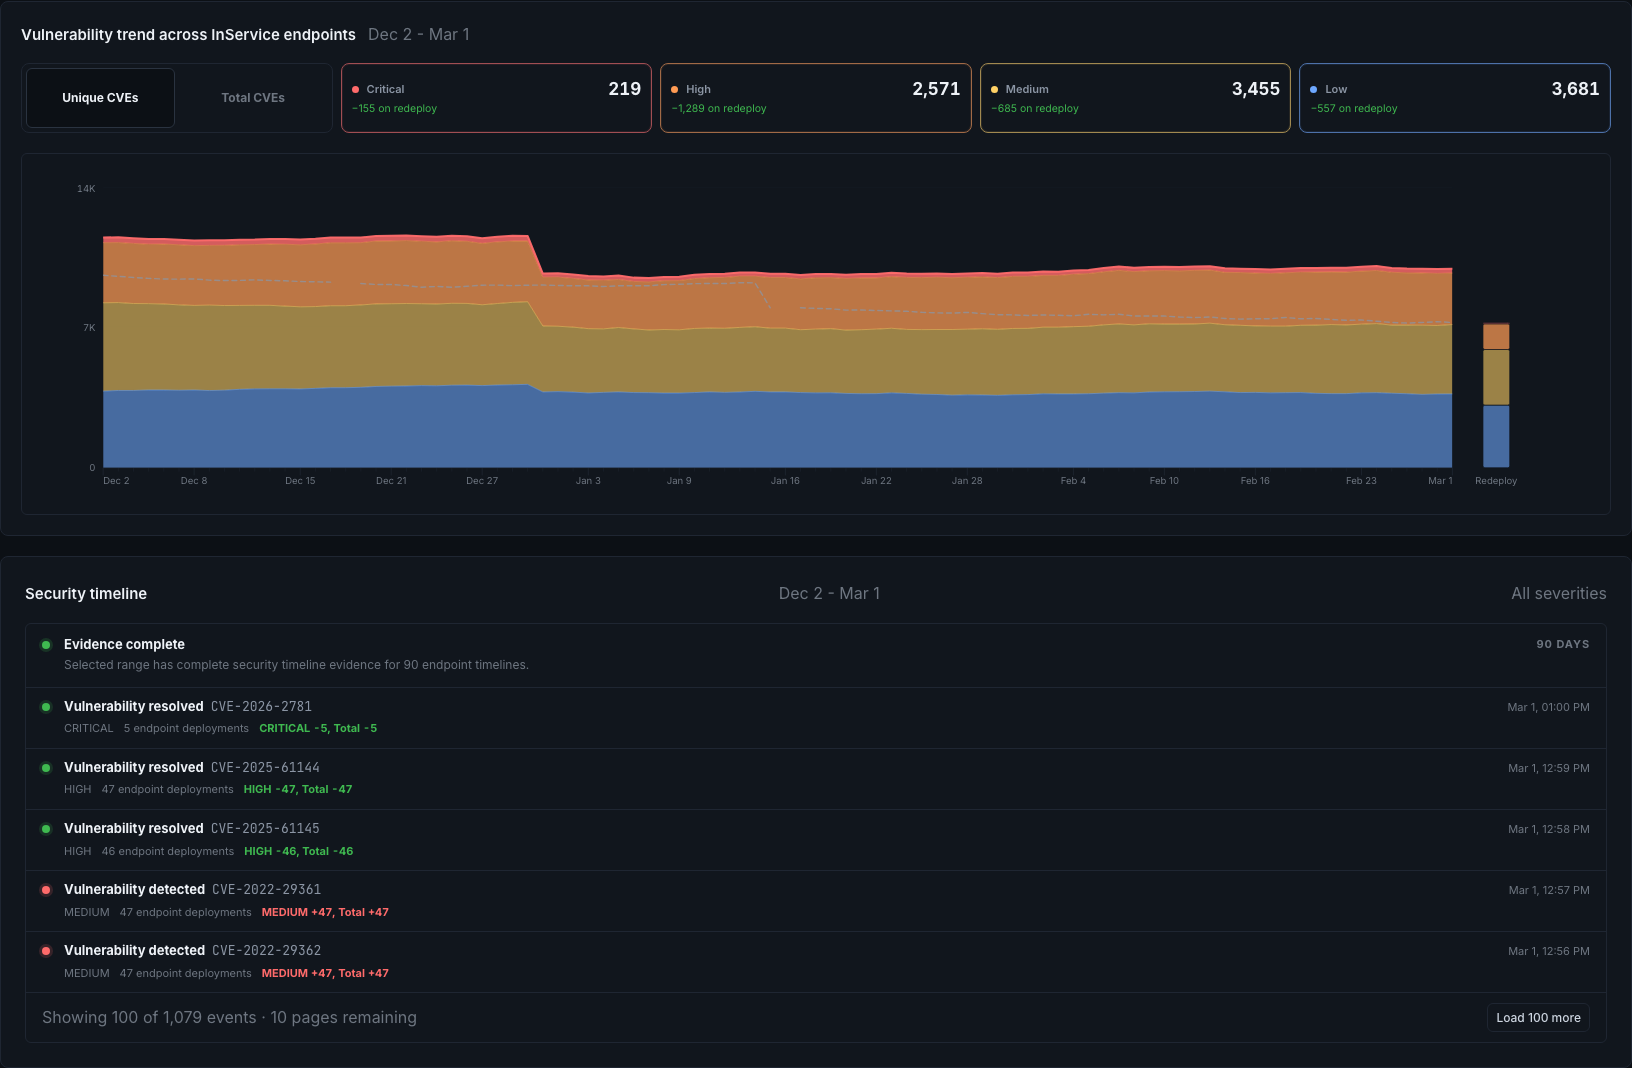This screenshot has width=1632, height=1068.
Task: Click the Dec 27 axis label
Action: coord(482,481)
